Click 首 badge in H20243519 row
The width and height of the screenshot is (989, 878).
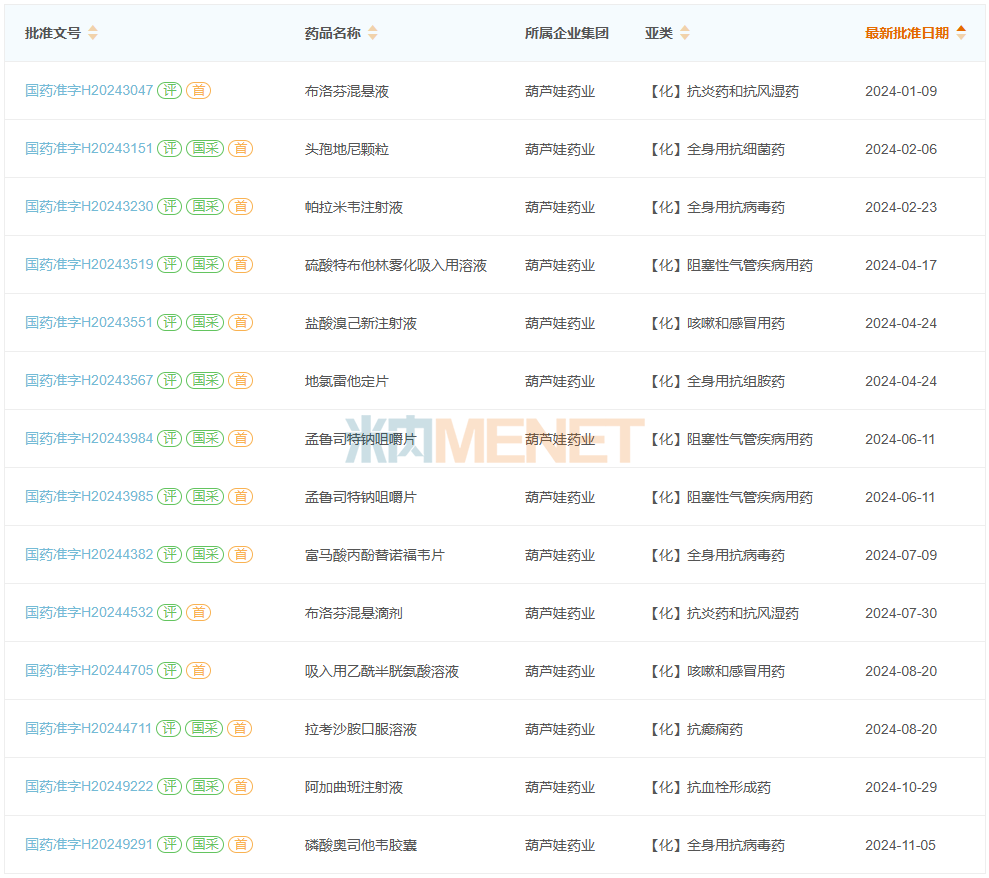pos(240,265)
